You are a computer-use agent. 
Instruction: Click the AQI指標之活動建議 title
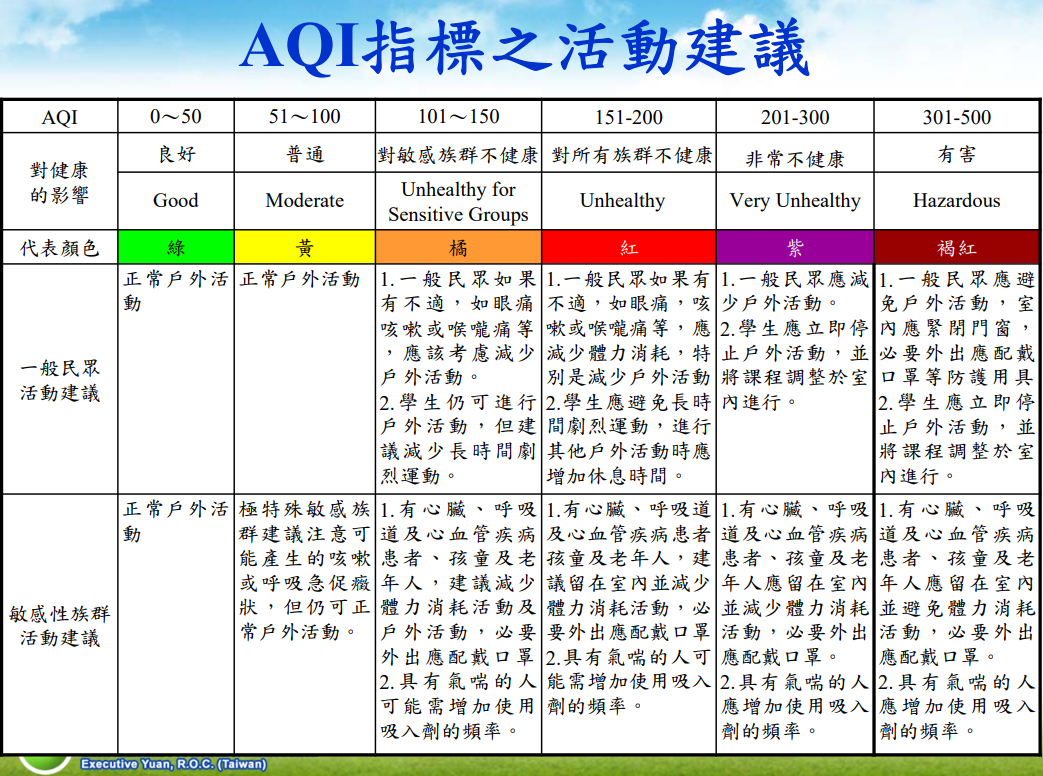tap(524, 48)
